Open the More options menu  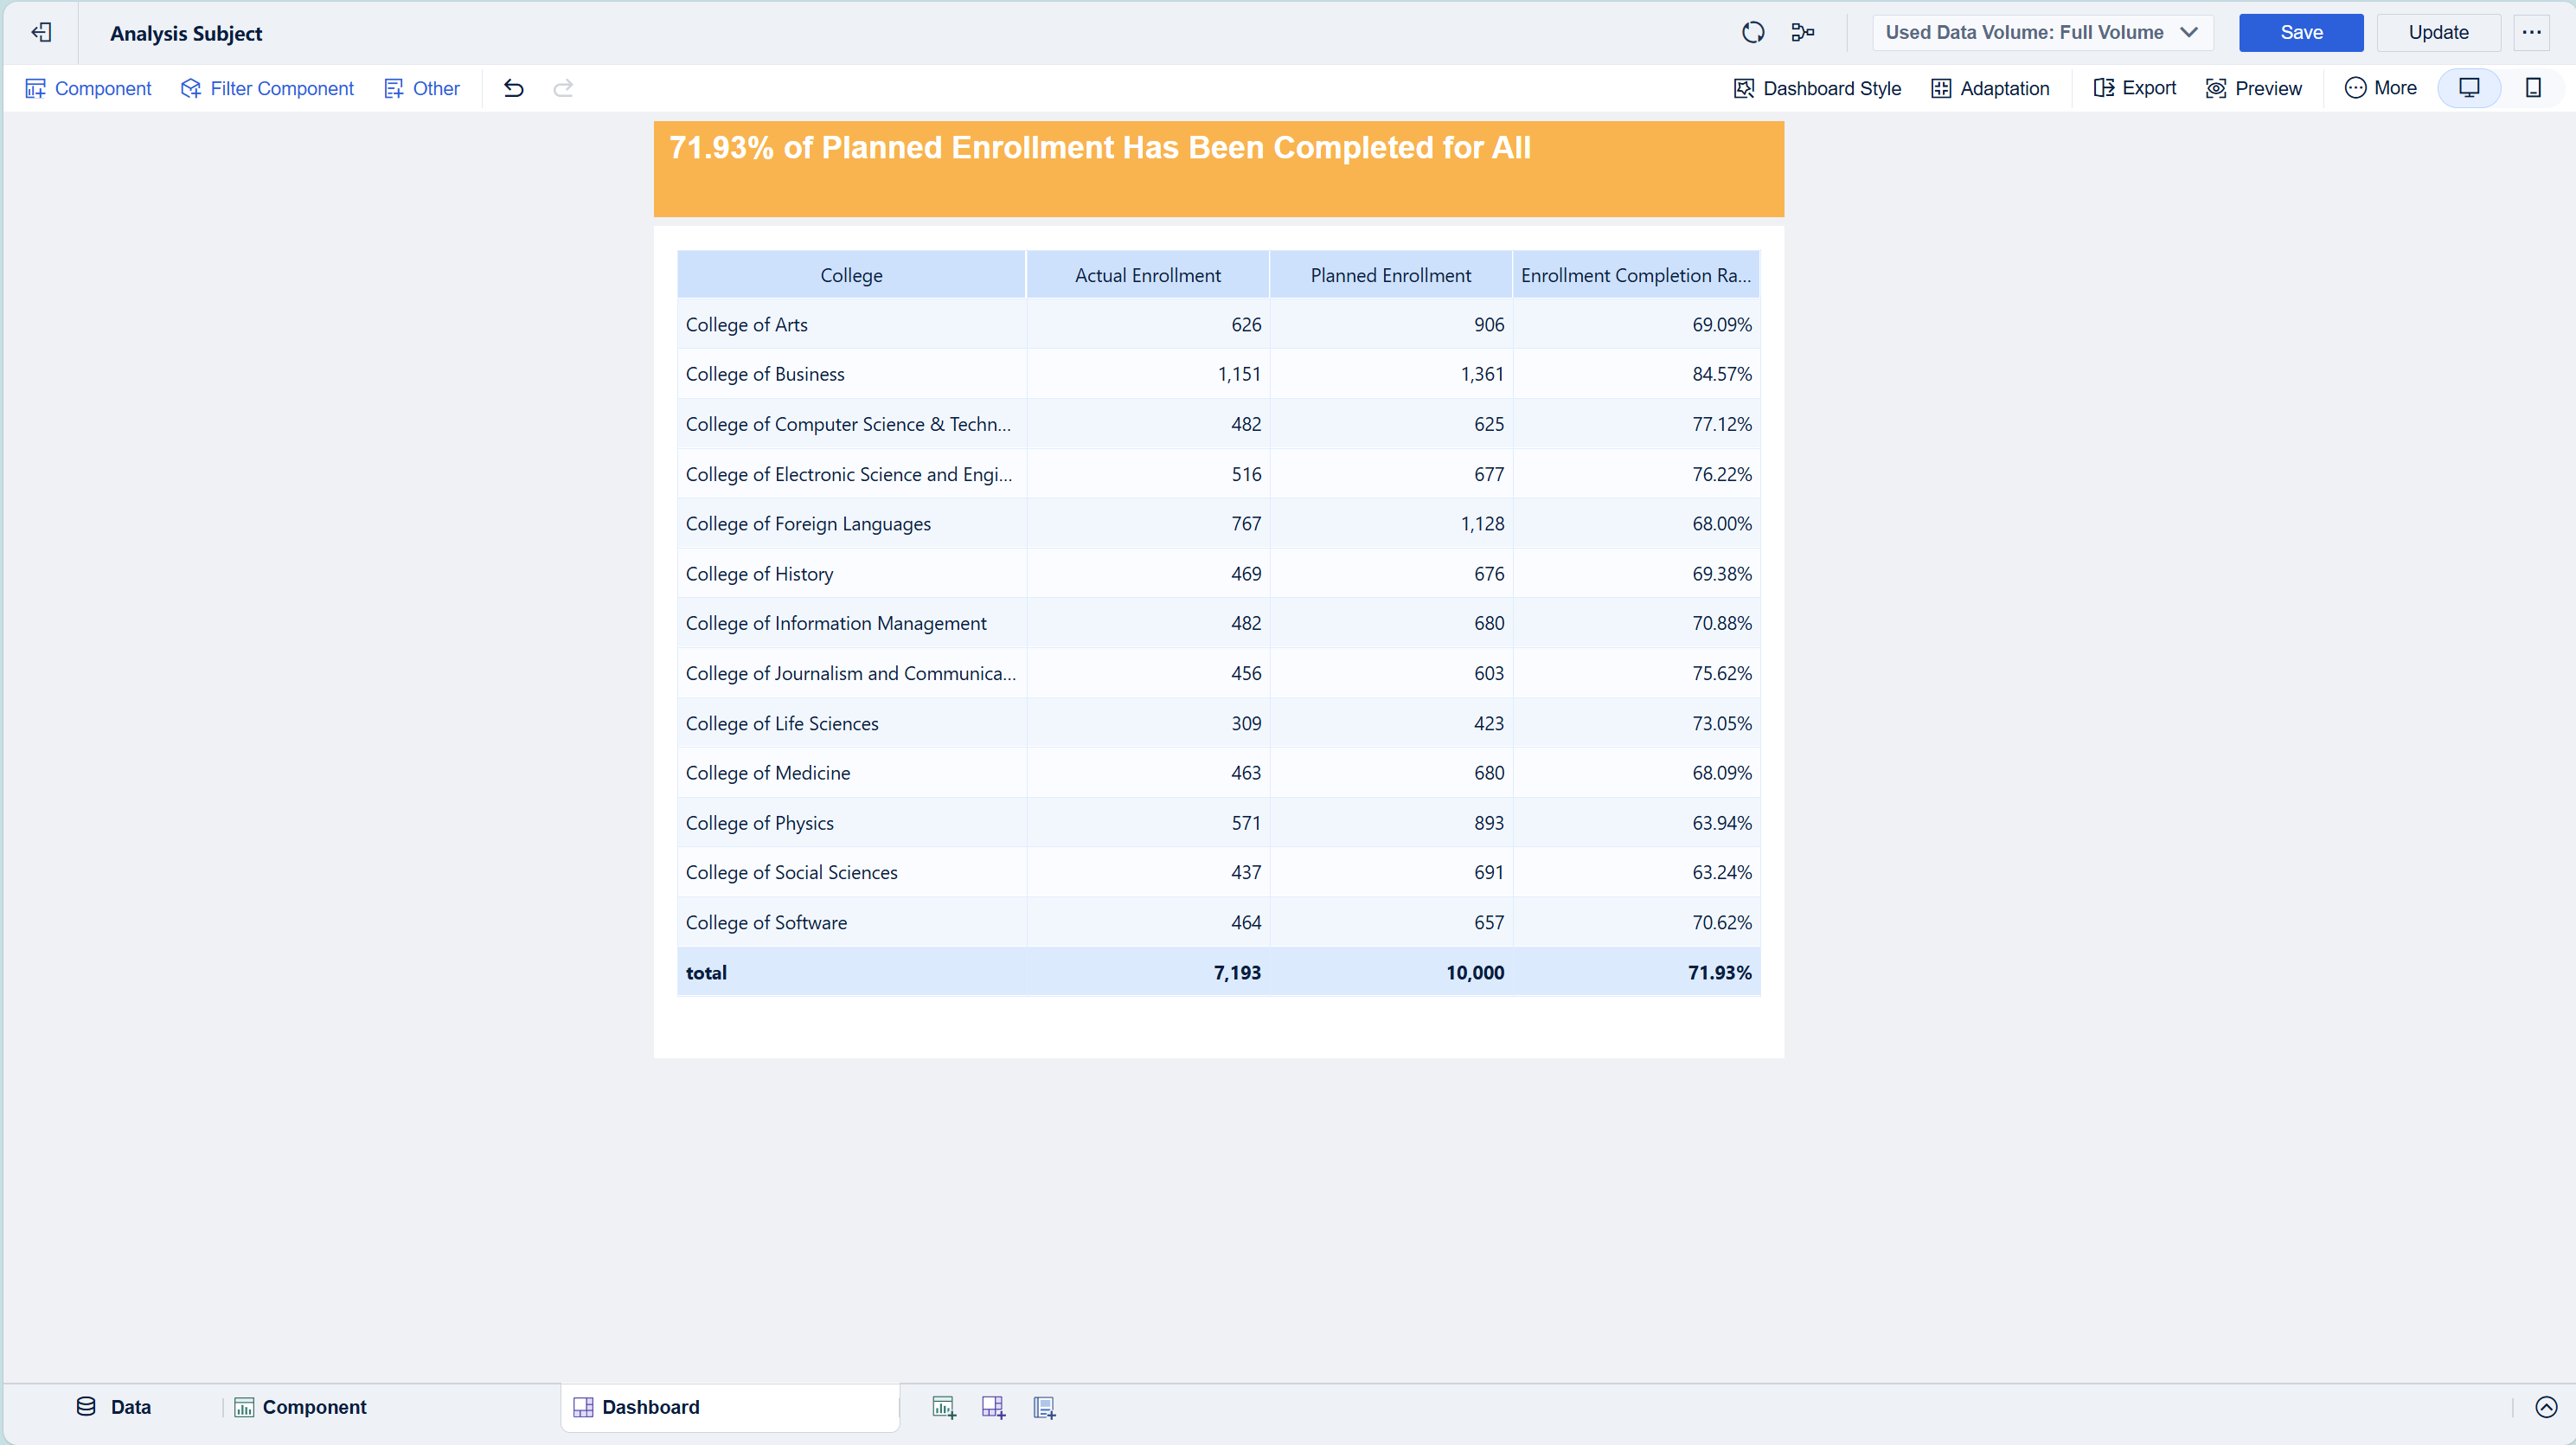2381,88
